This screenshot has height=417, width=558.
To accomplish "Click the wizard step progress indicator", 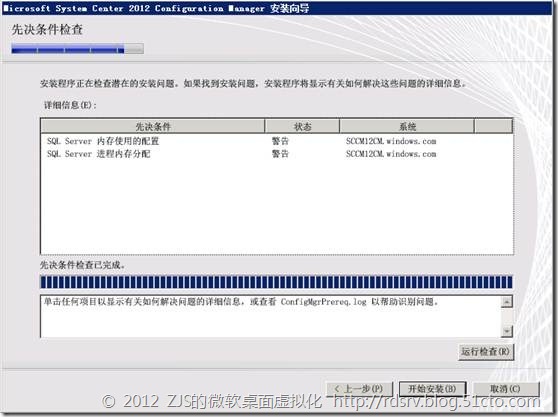I will (77, 49).
